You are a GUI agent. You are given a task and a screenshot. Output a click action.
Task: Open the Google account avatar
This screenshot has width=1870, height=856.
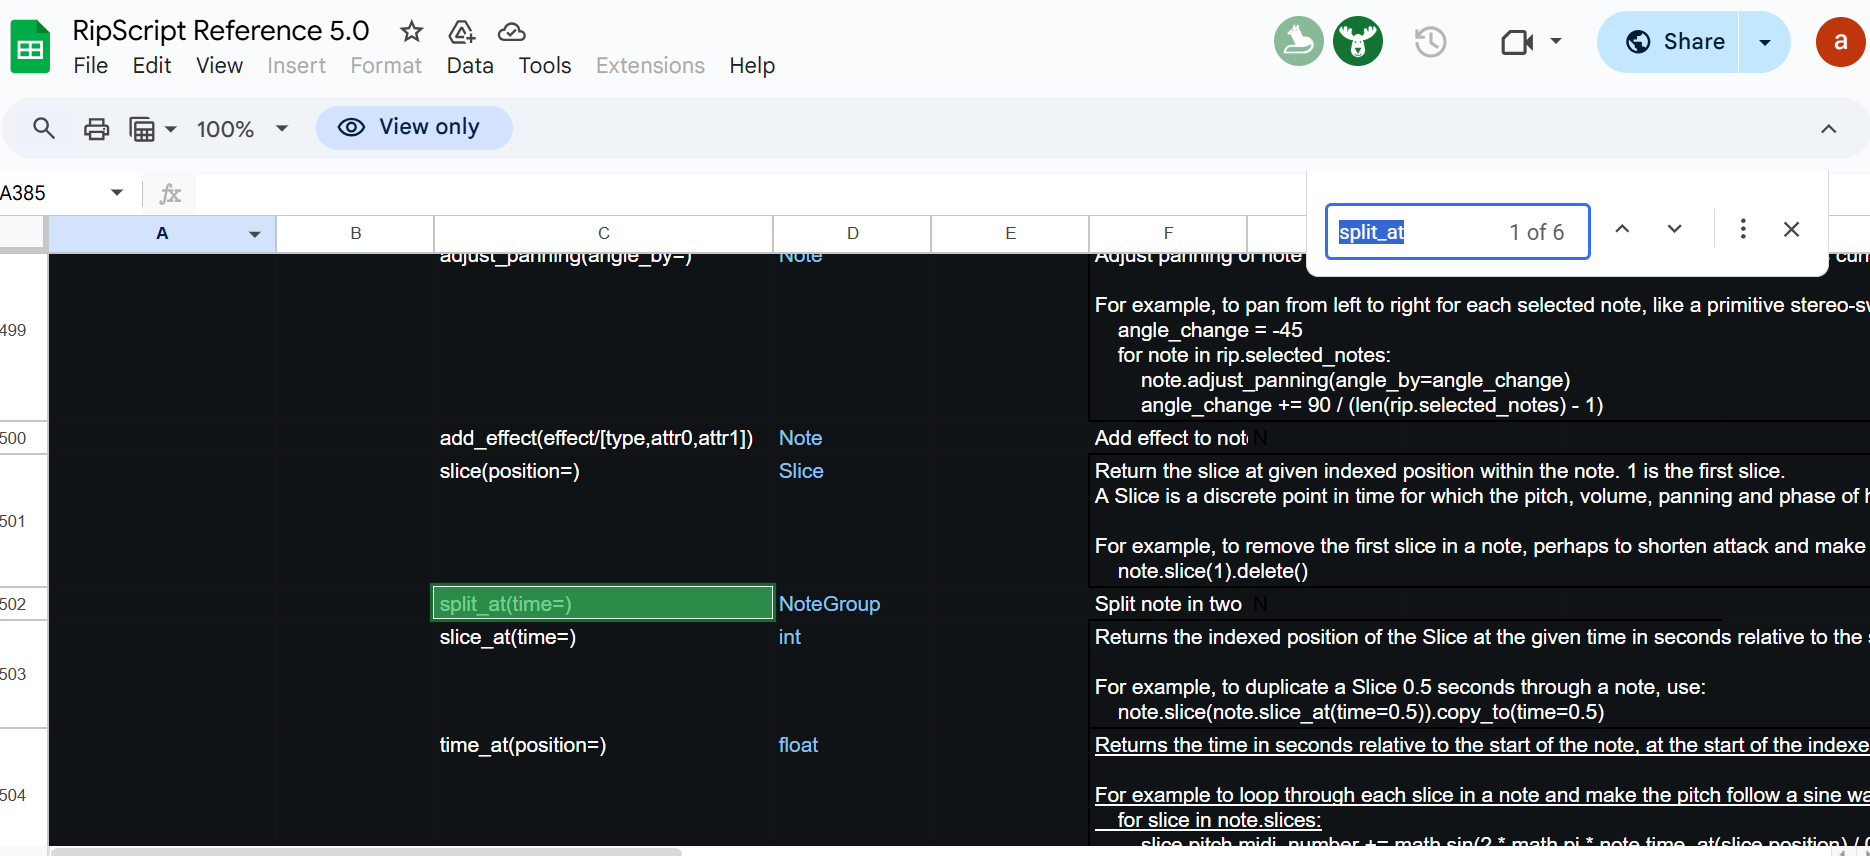click(x=1840, y=42)
